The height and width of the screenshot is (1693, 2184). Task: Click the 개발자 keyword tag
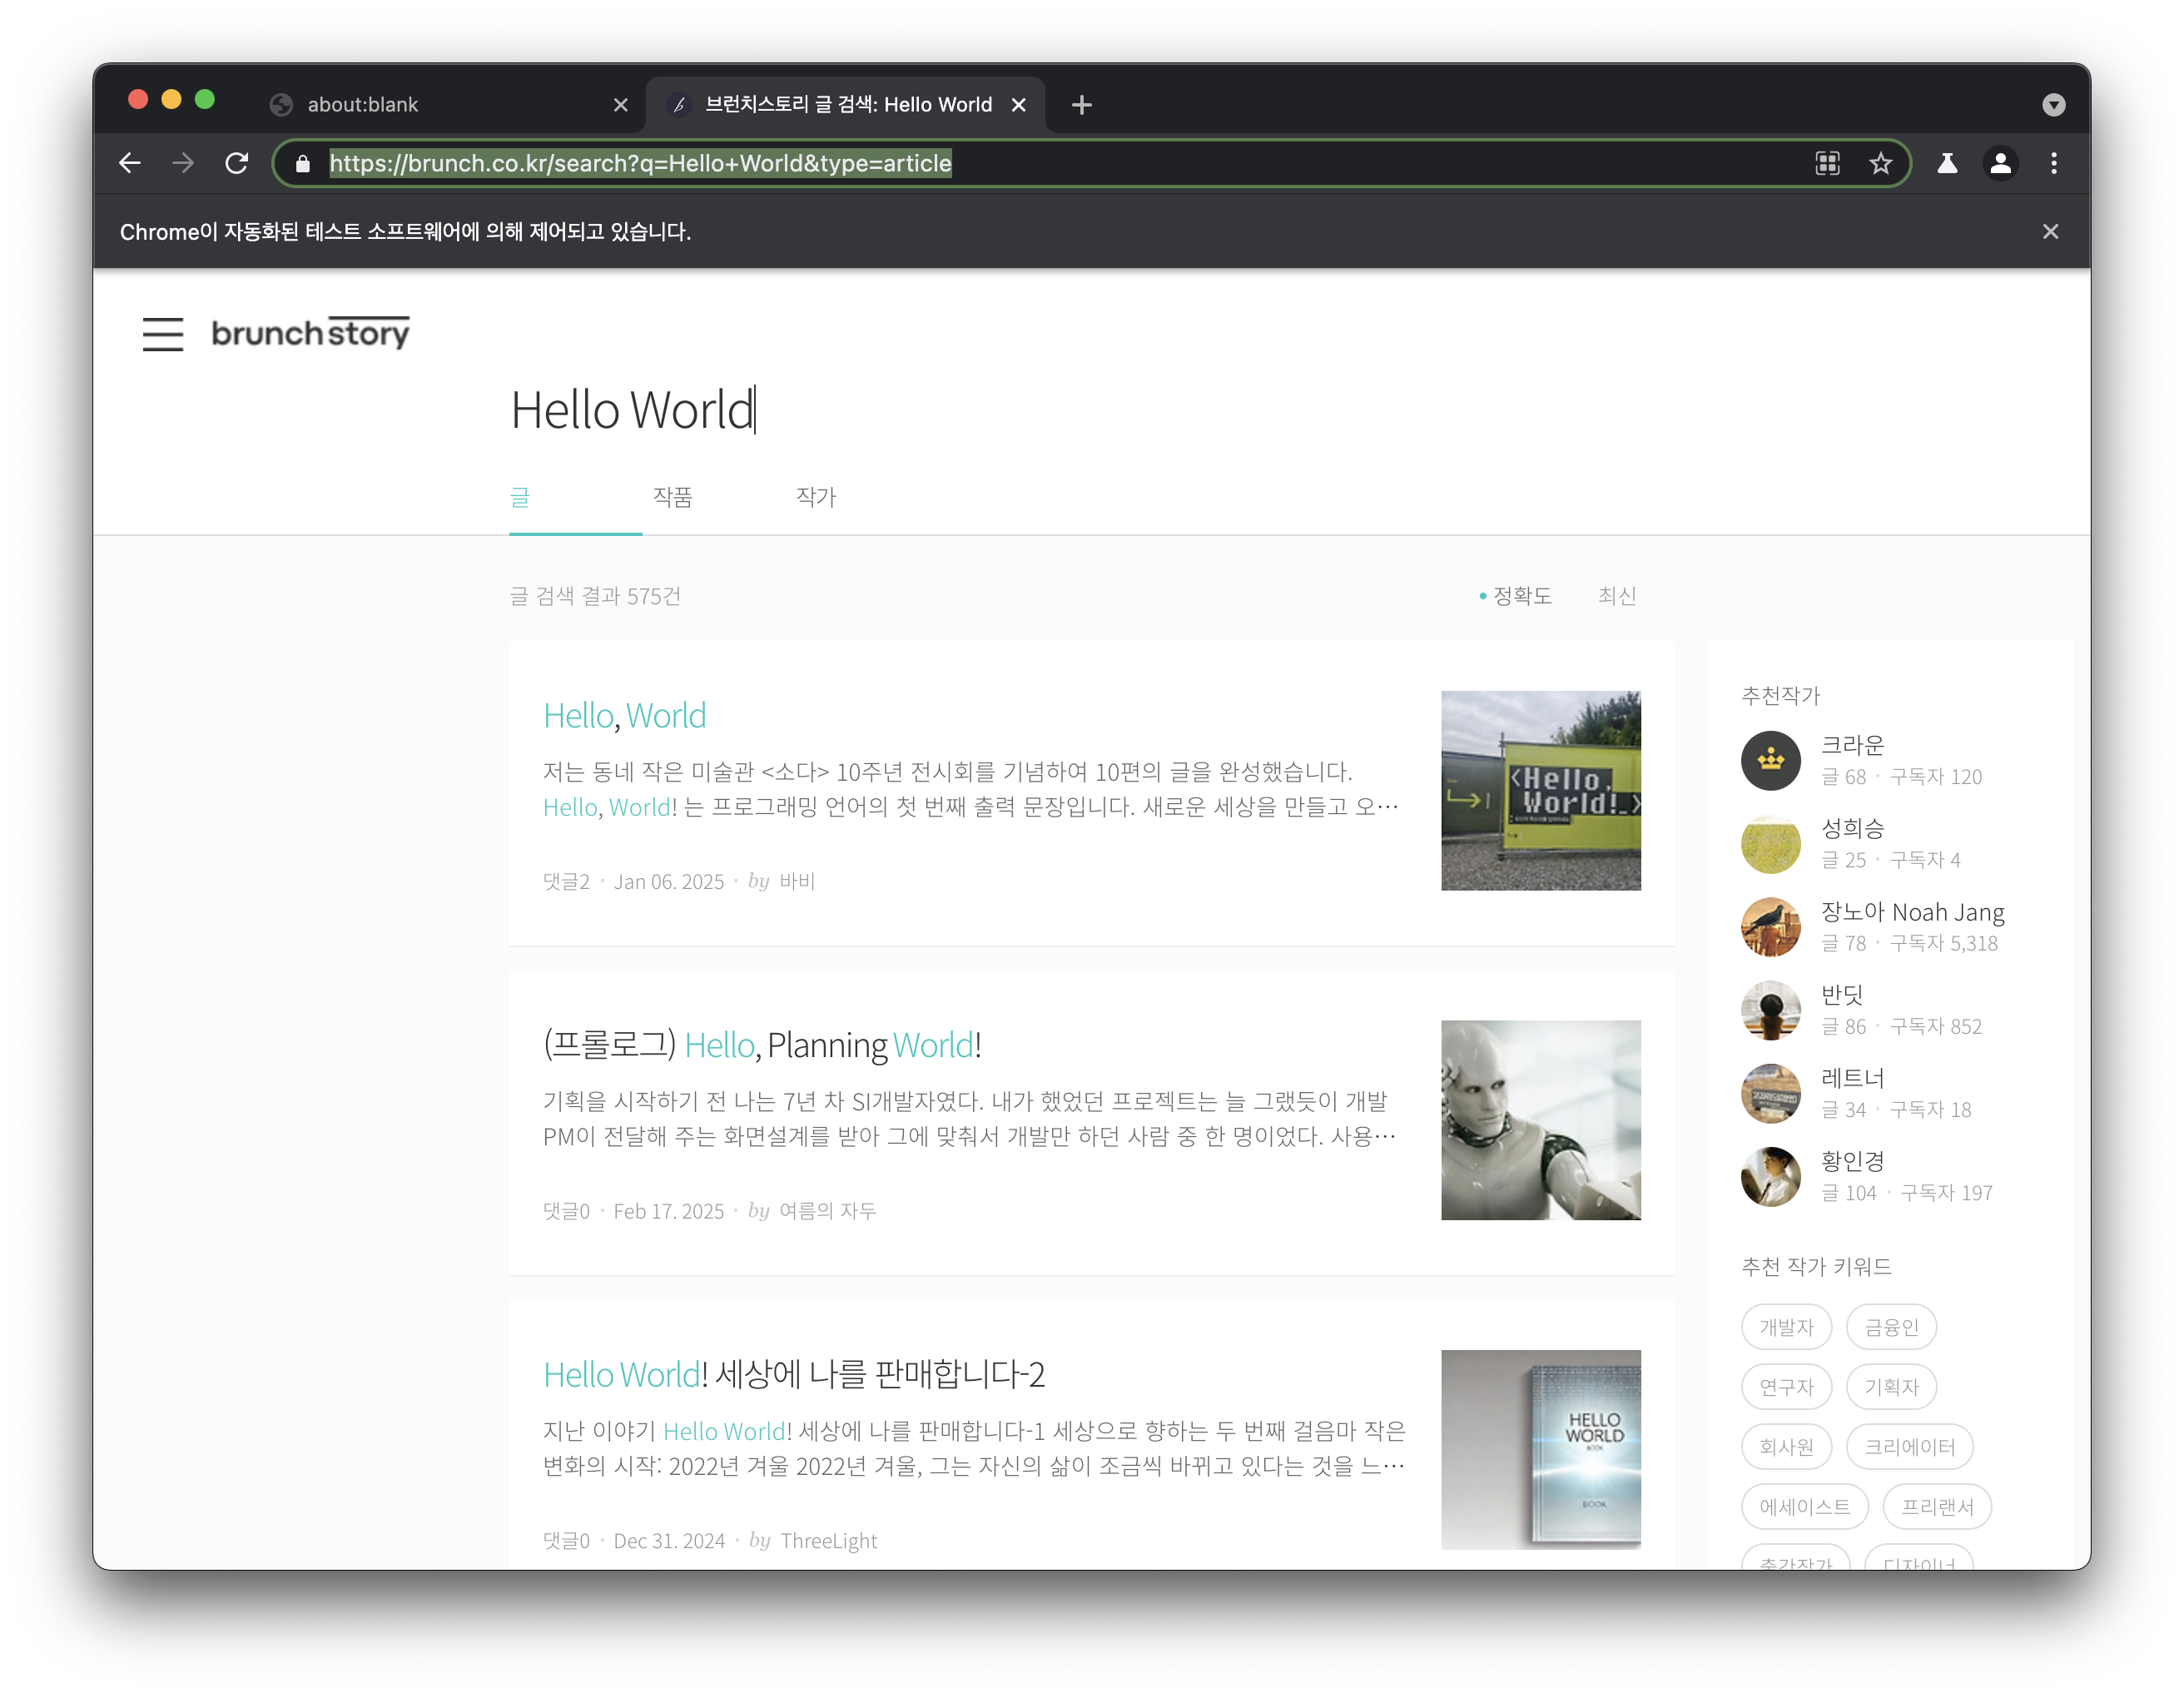(1786, 1327)
